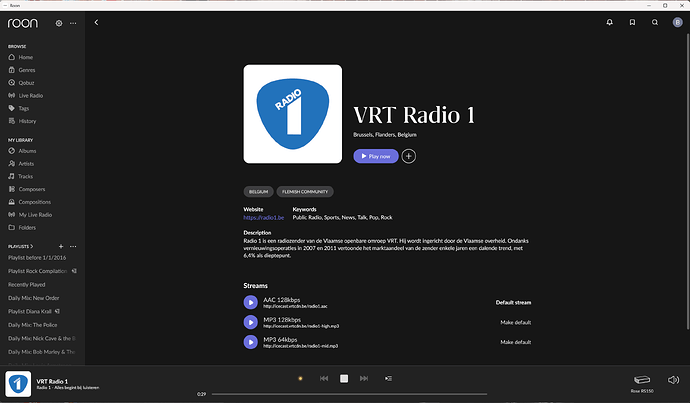Expand the Playlists section chevron
This screenshot has height=403, width=690.
[x=32, y=246]
